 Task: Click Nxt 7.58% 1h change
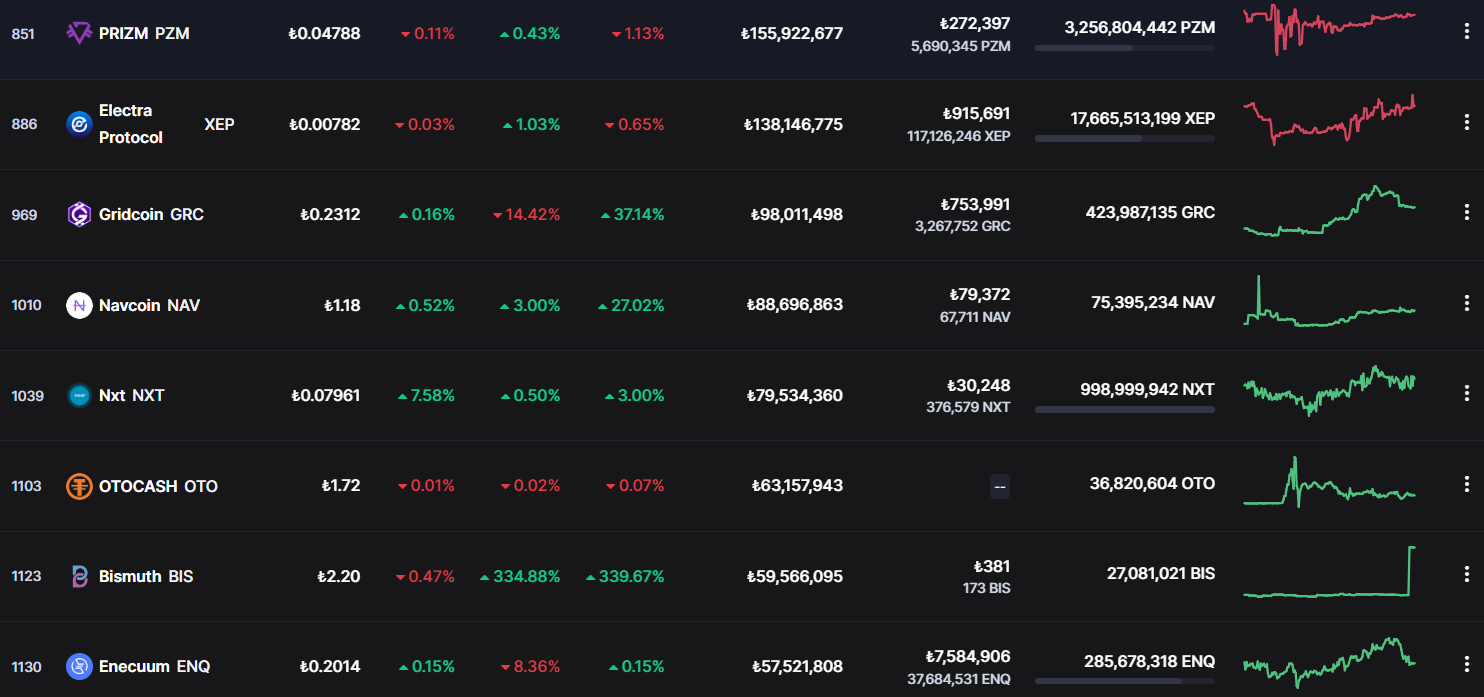426,395
